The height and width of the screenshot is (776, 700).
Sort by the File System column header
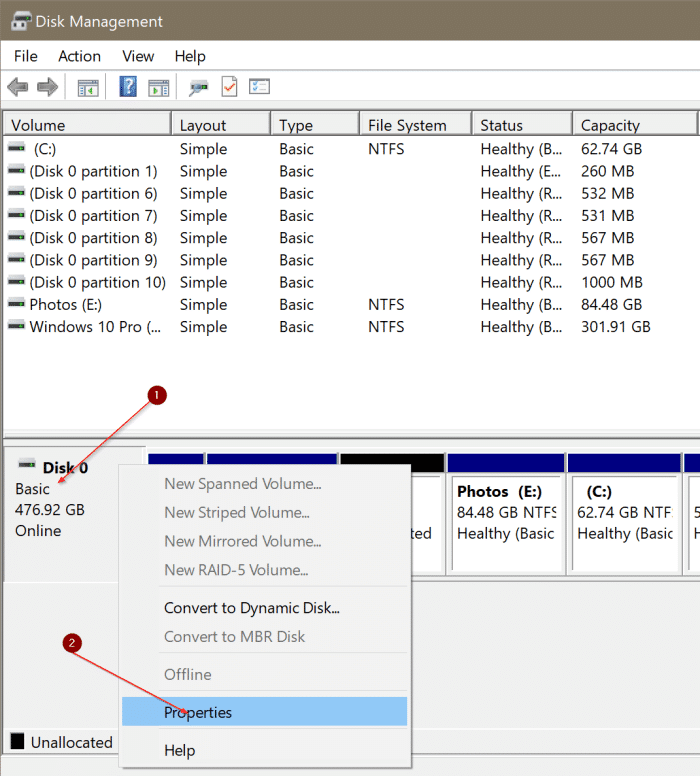click(415, 125)
